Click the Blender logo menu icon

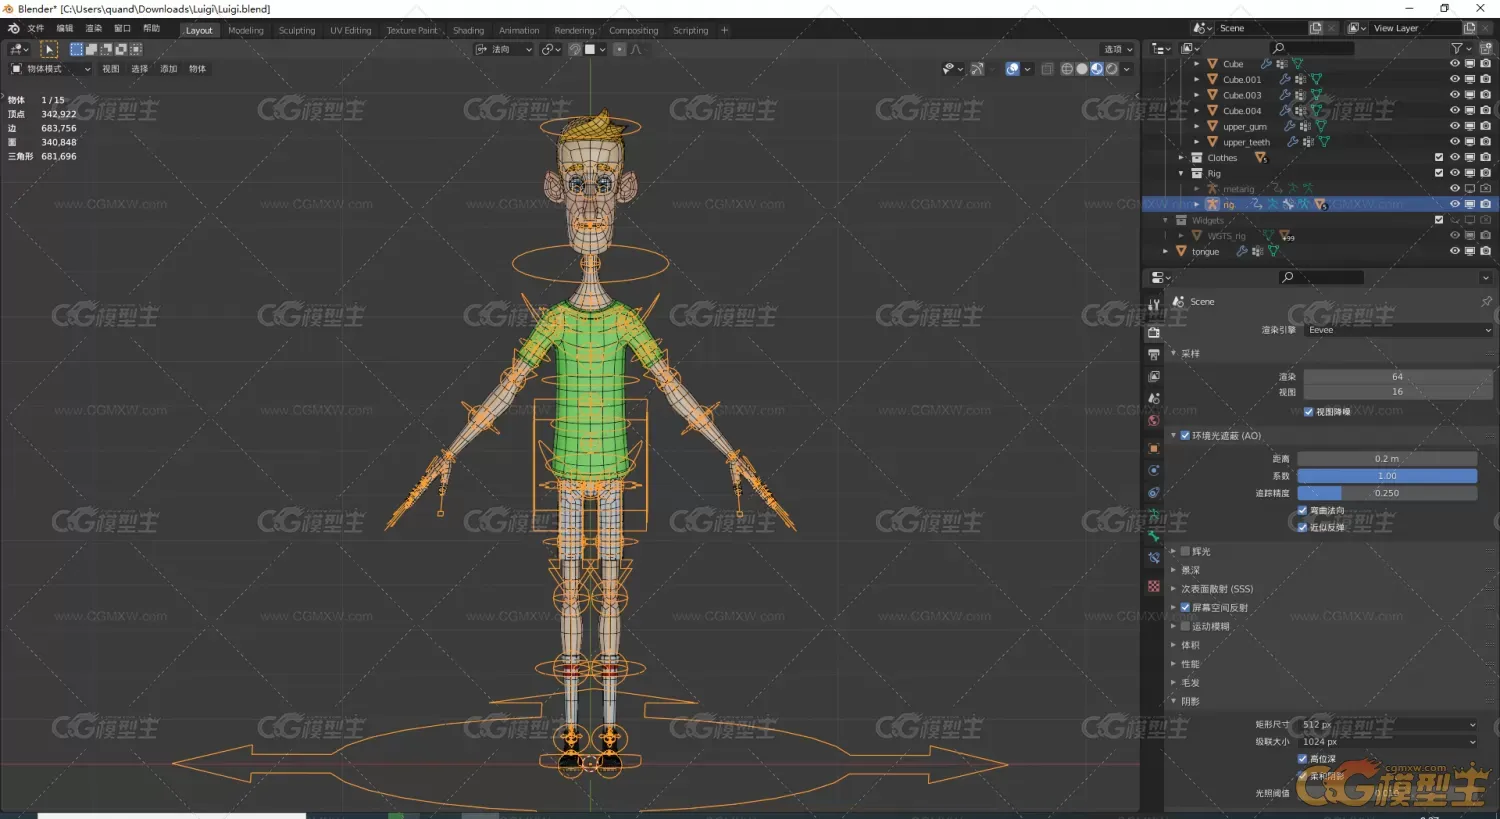[x=14, y=29]
